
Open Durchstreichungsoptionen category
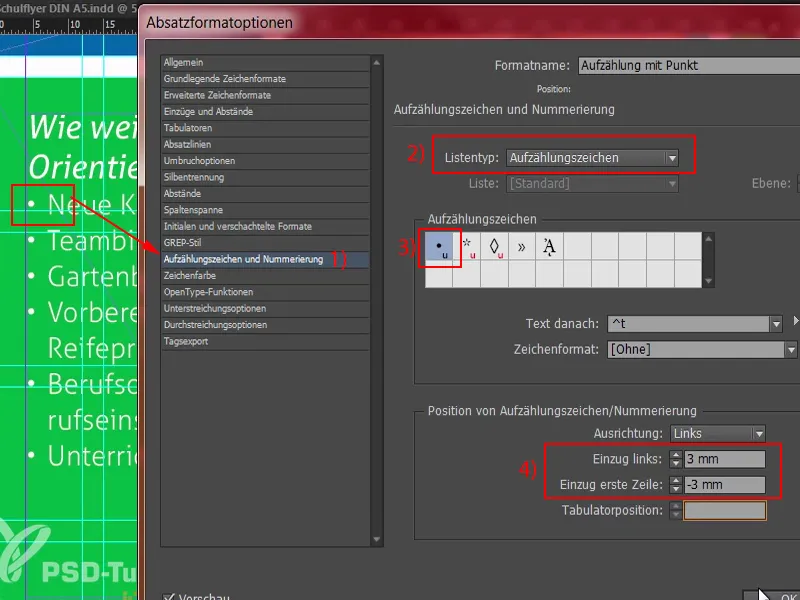coord(265,324)
